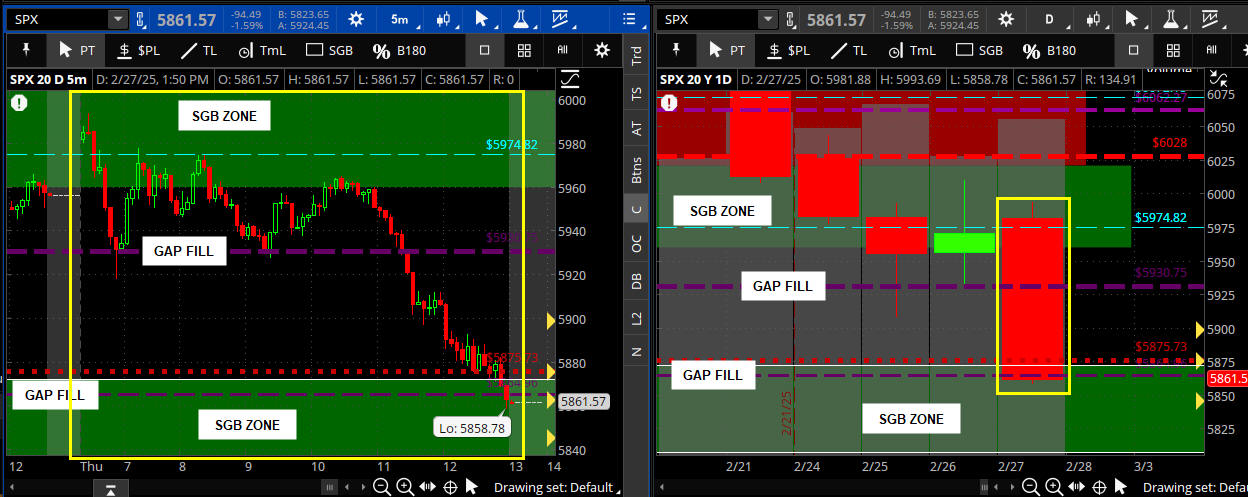Open the symbol dropdown in right chart
The width and height of the screenshot is (1248, 497).
pyautogui.click(x=767, y=19)
